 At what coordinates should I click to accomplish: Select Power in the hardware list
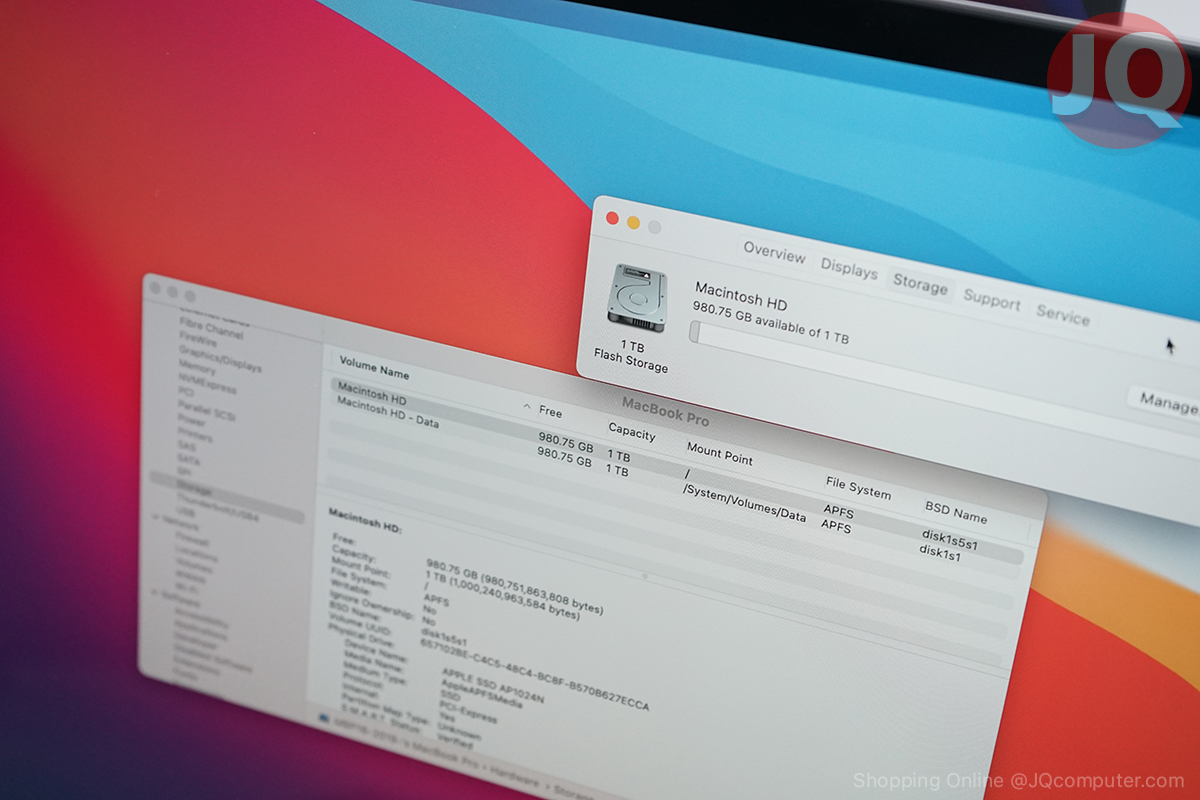(x=191, y=422)
